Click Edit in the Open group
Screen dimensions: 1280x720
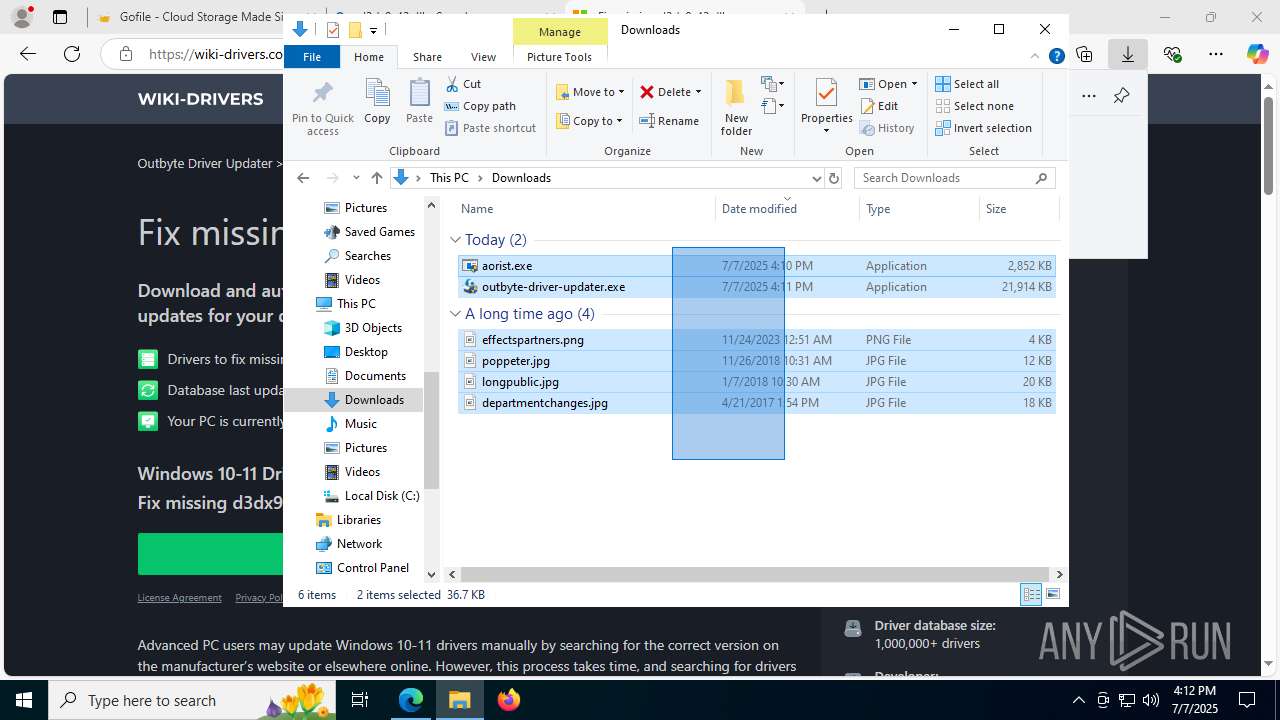pos(879,106)
